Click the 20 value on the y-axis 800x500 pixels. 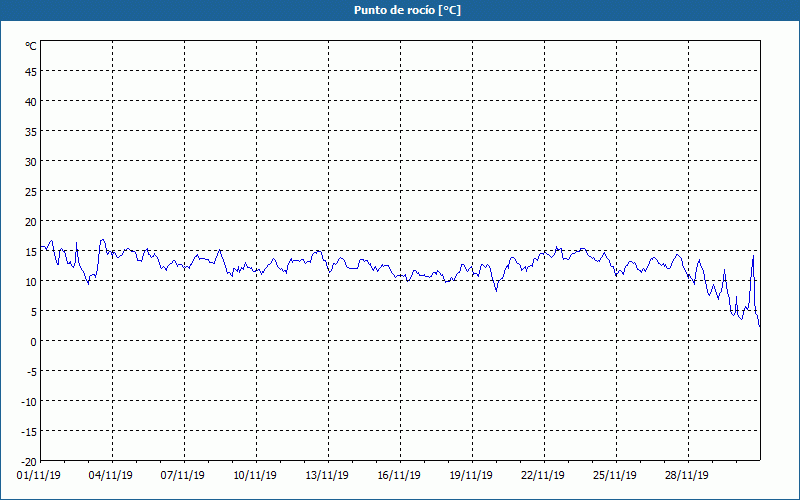(x=31, y=222)
